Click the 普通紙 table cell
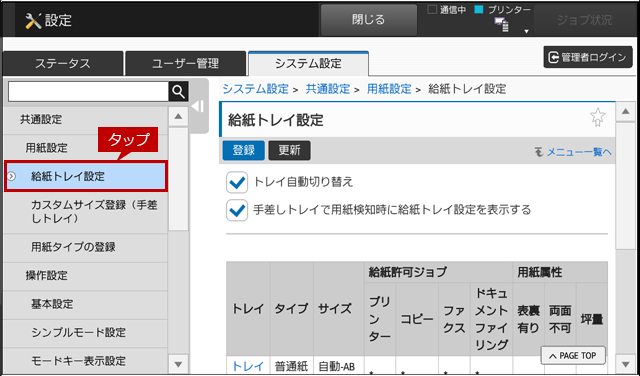 pos(291,366)
